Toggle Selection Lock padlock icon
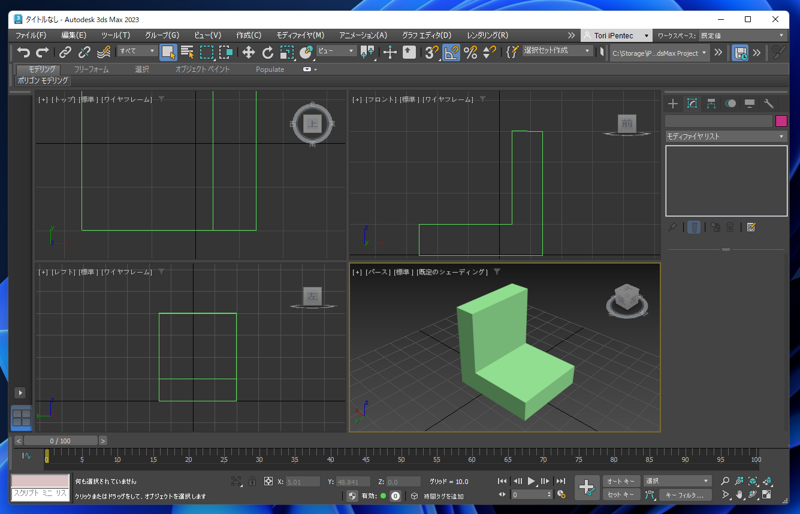The width and height of the screenshot is (800, 514). pyautogui.click(x=252, y=481)
